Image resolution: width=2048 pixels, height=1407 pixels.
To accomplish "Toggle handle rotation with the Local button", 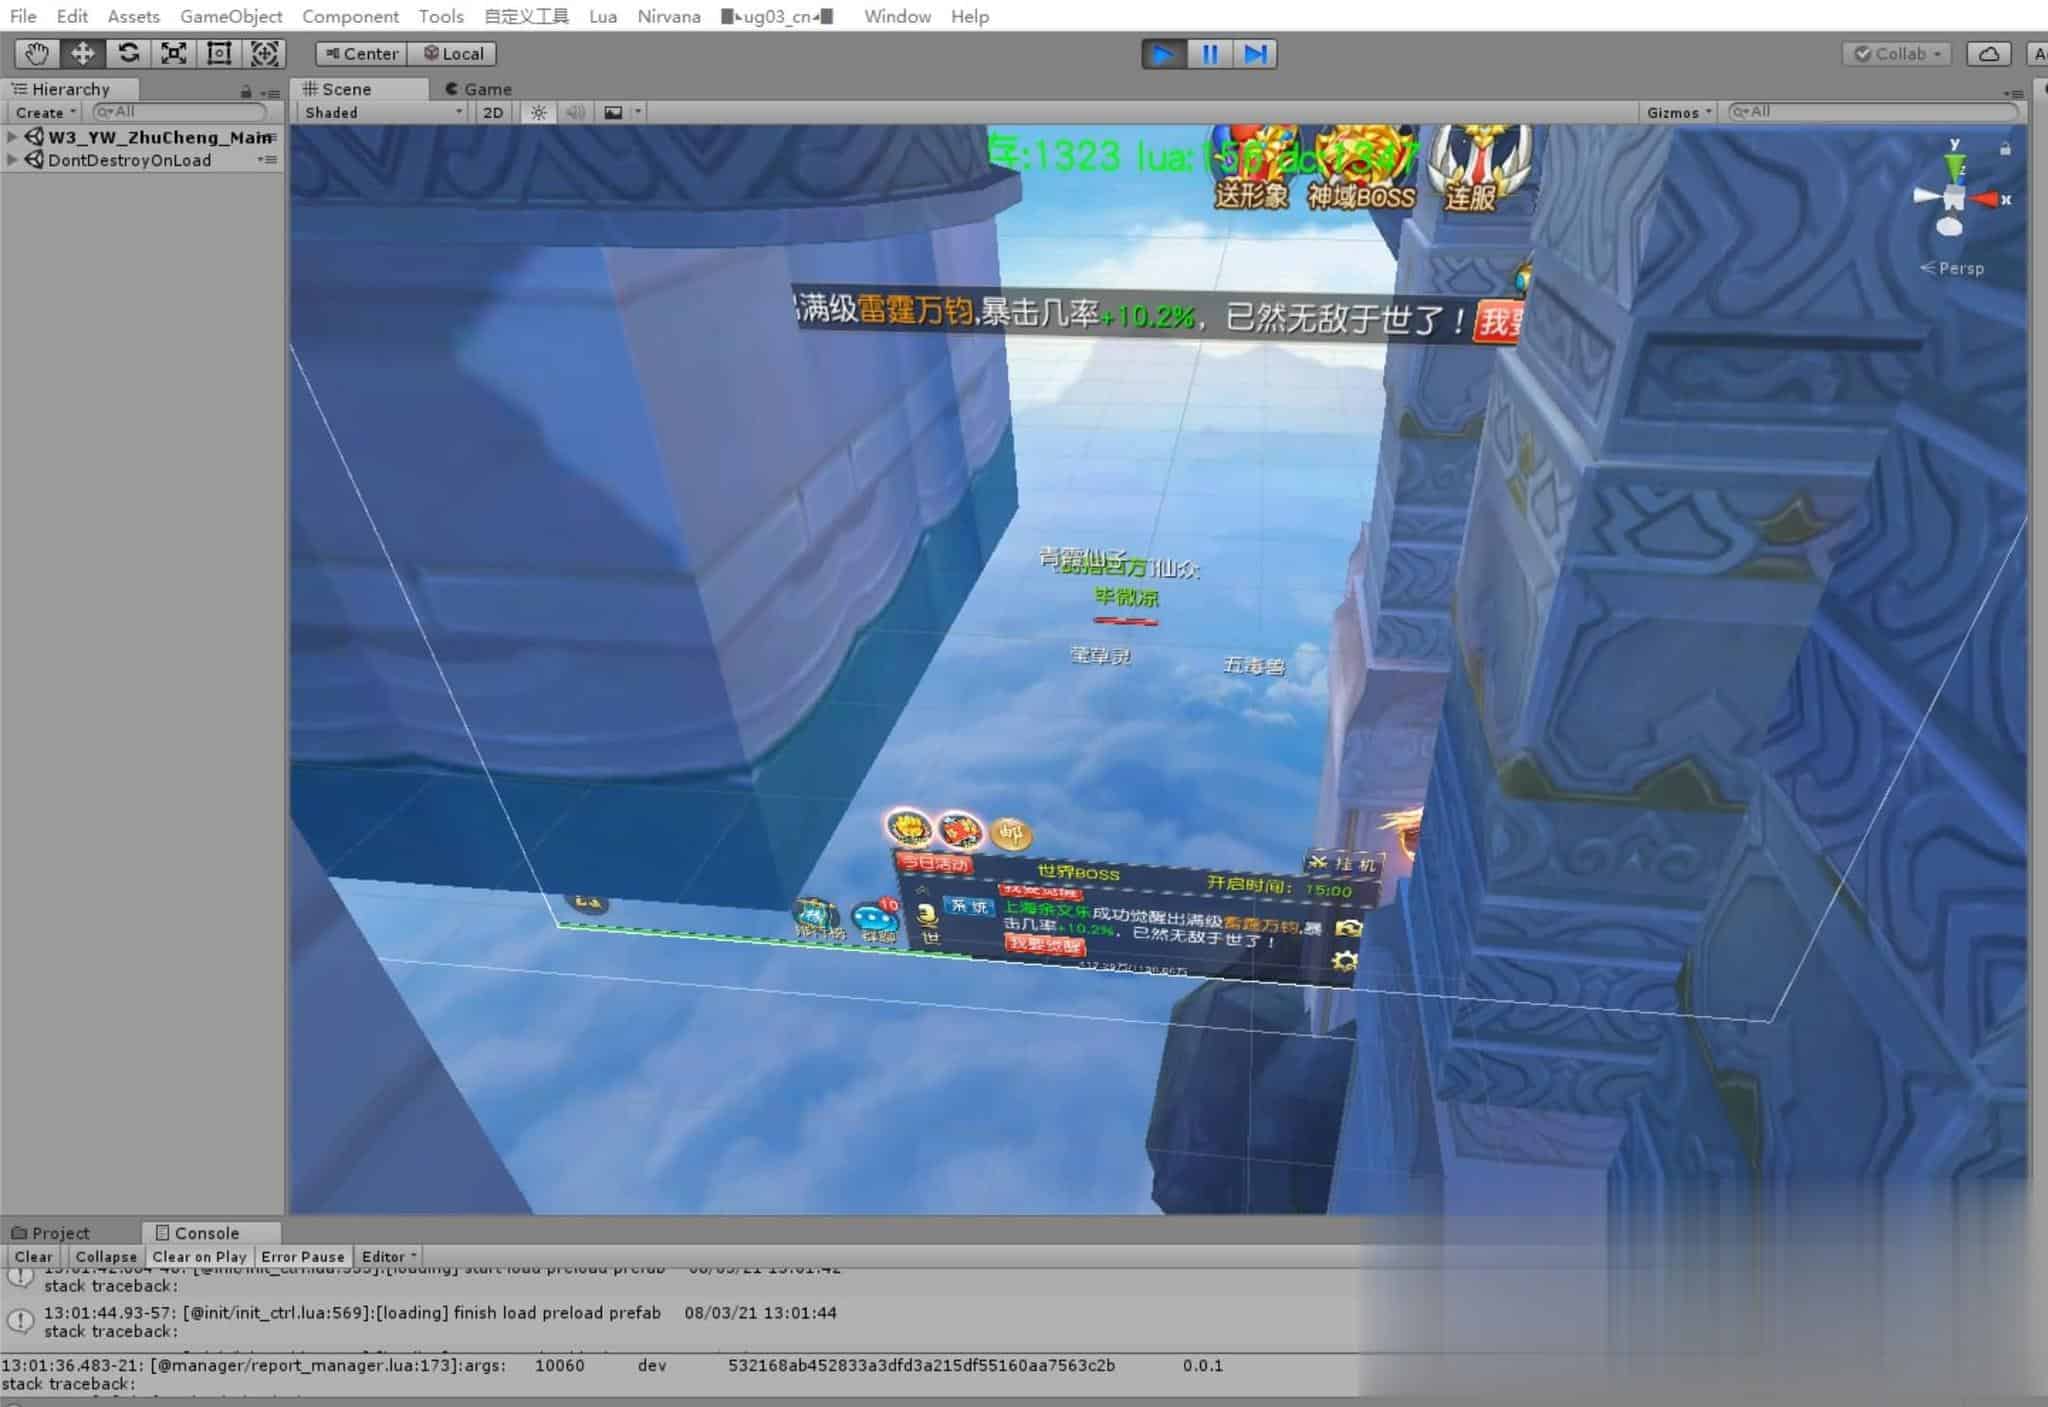I will tap(453, 54).
